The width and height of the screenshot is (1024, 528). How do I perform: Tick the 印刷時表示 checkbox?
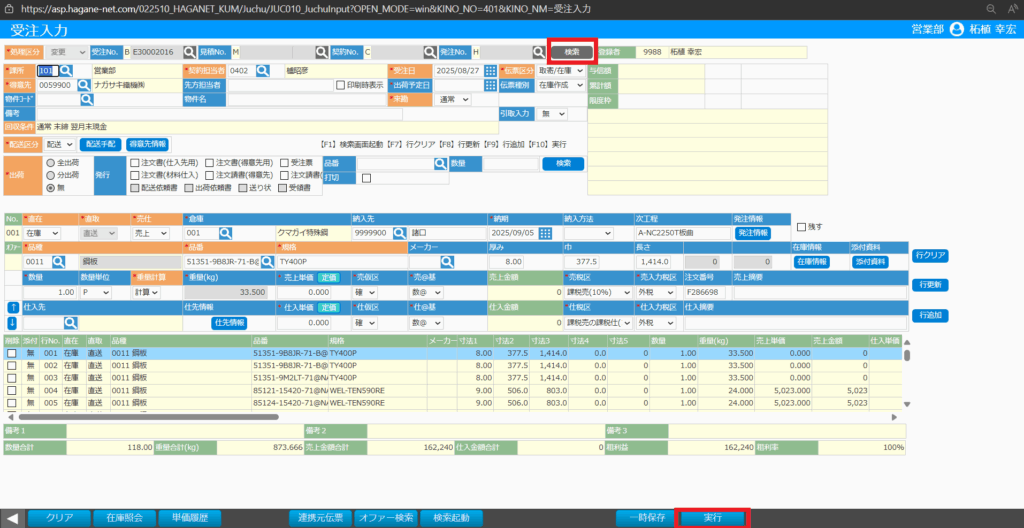(340, 84)
